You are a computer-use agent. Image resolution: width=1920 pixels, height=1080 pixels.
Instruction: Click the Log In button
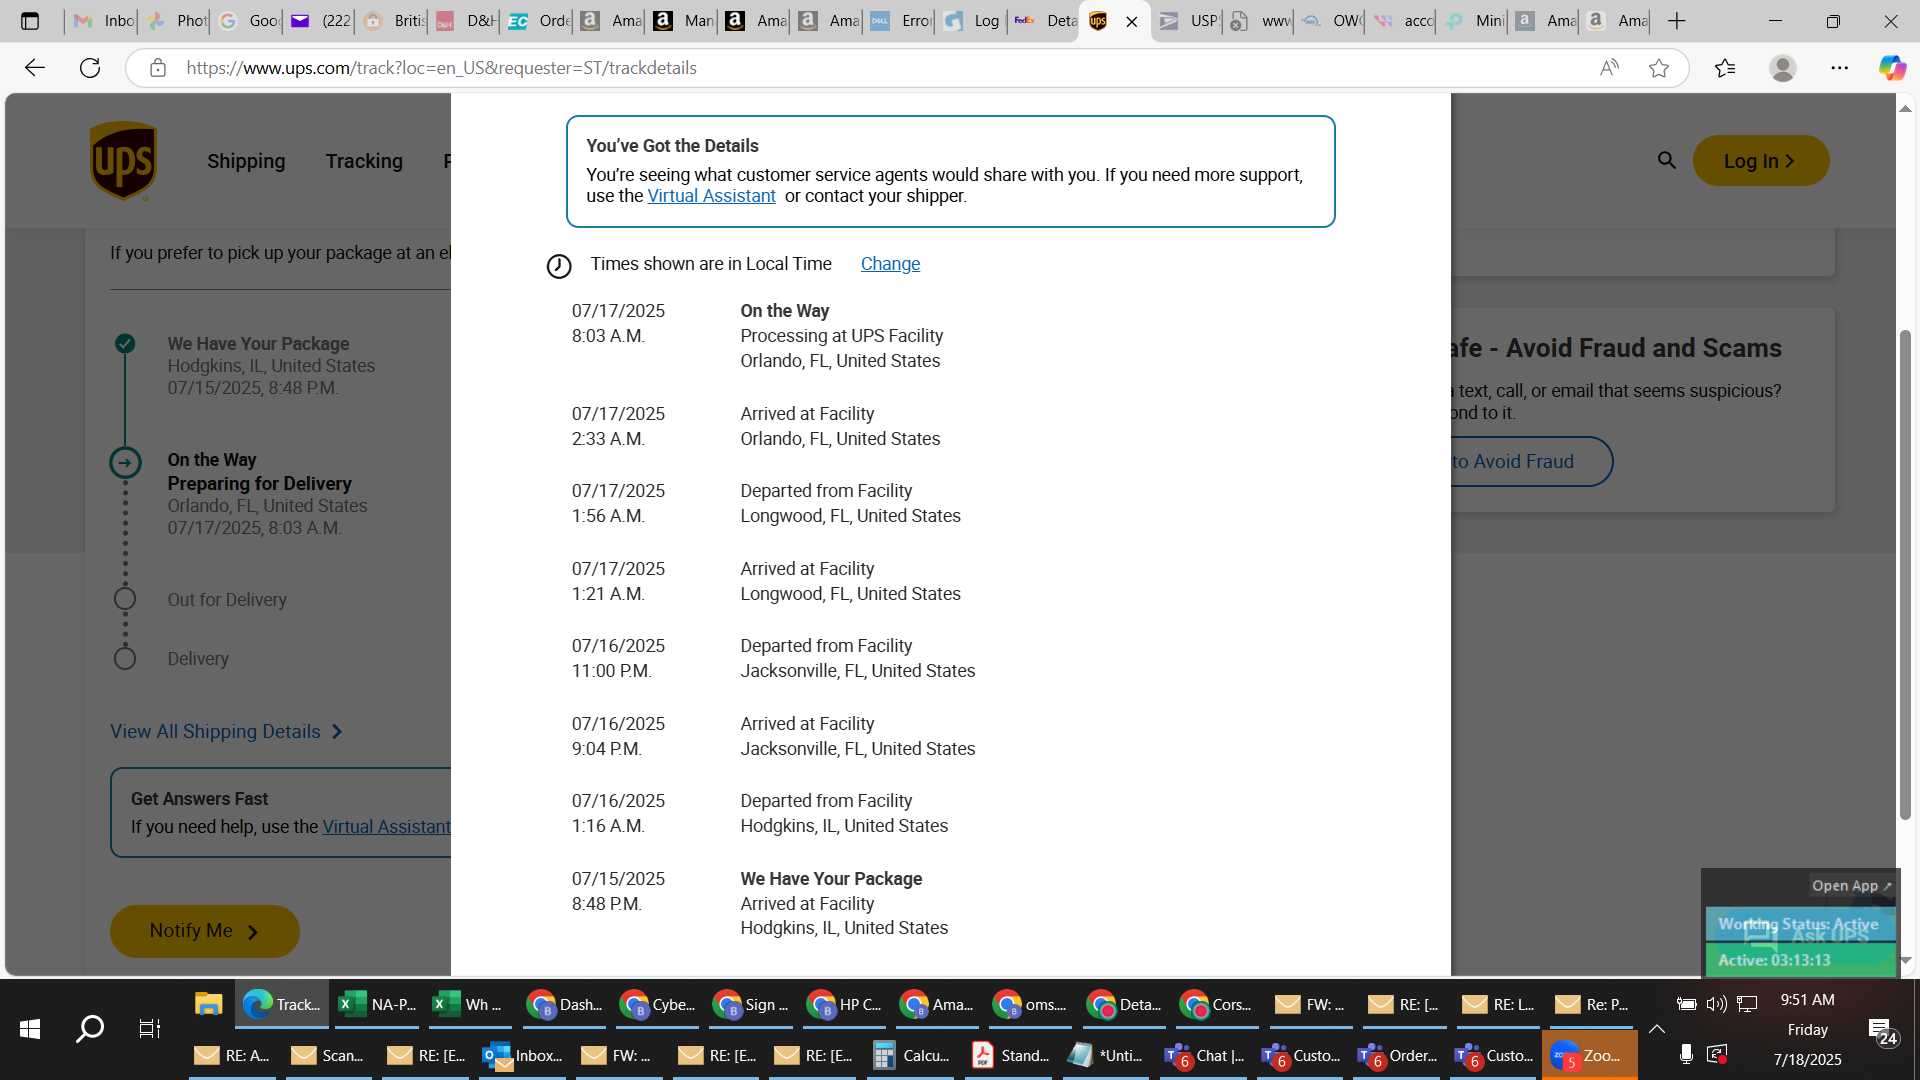(1760, 161)
